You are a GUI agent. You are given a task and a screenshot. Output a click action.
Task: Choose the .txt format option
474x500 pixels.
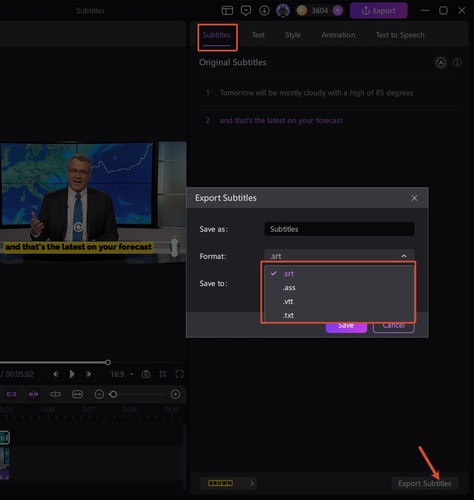pos(338,315)
